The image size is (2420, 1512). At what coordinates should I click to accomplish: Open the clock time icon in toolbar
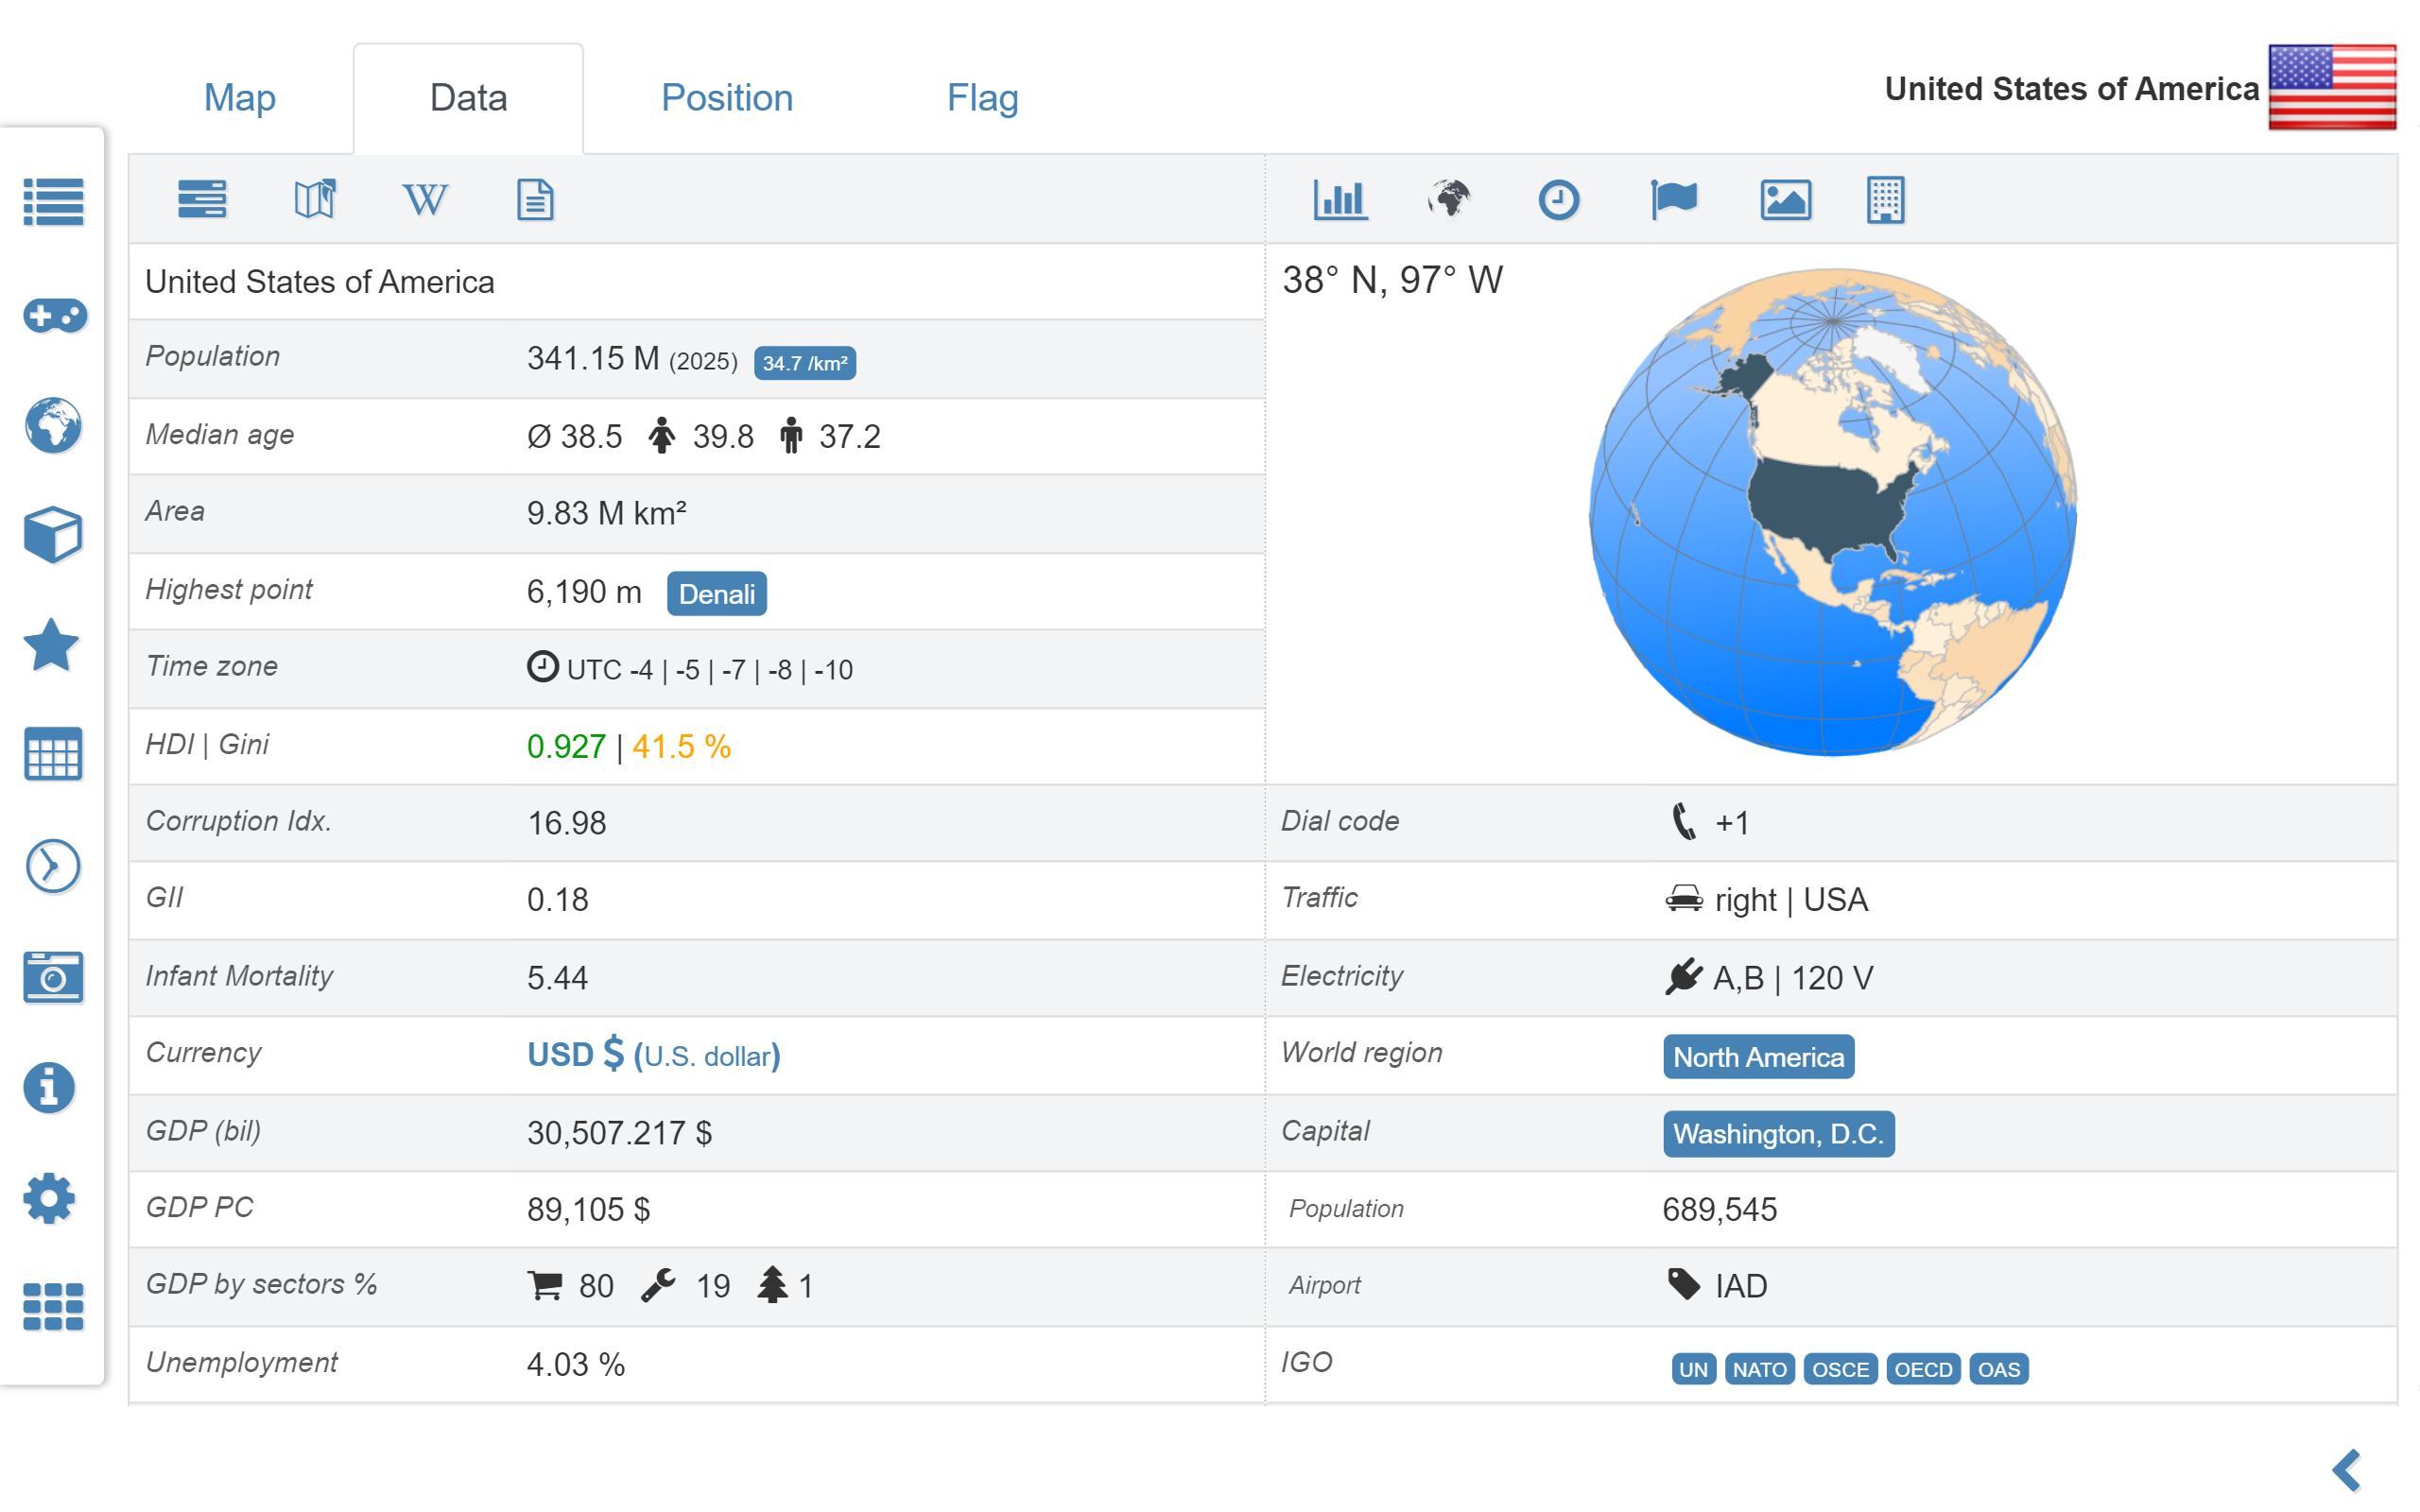pos(1558,199)
